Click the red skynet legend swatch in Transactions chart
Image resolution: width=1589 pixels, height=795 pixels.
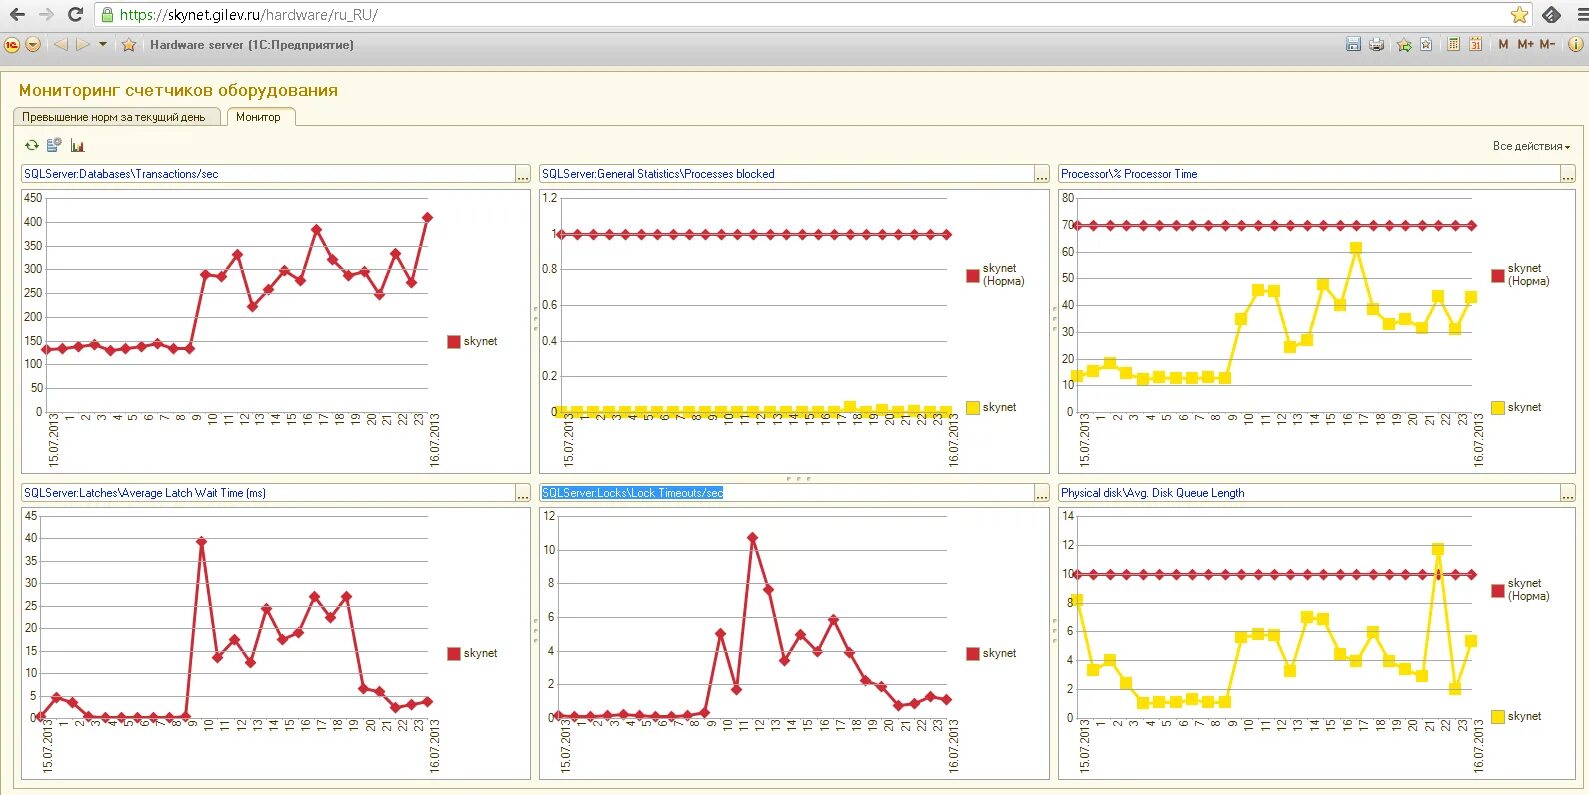(x=454, y=342)
